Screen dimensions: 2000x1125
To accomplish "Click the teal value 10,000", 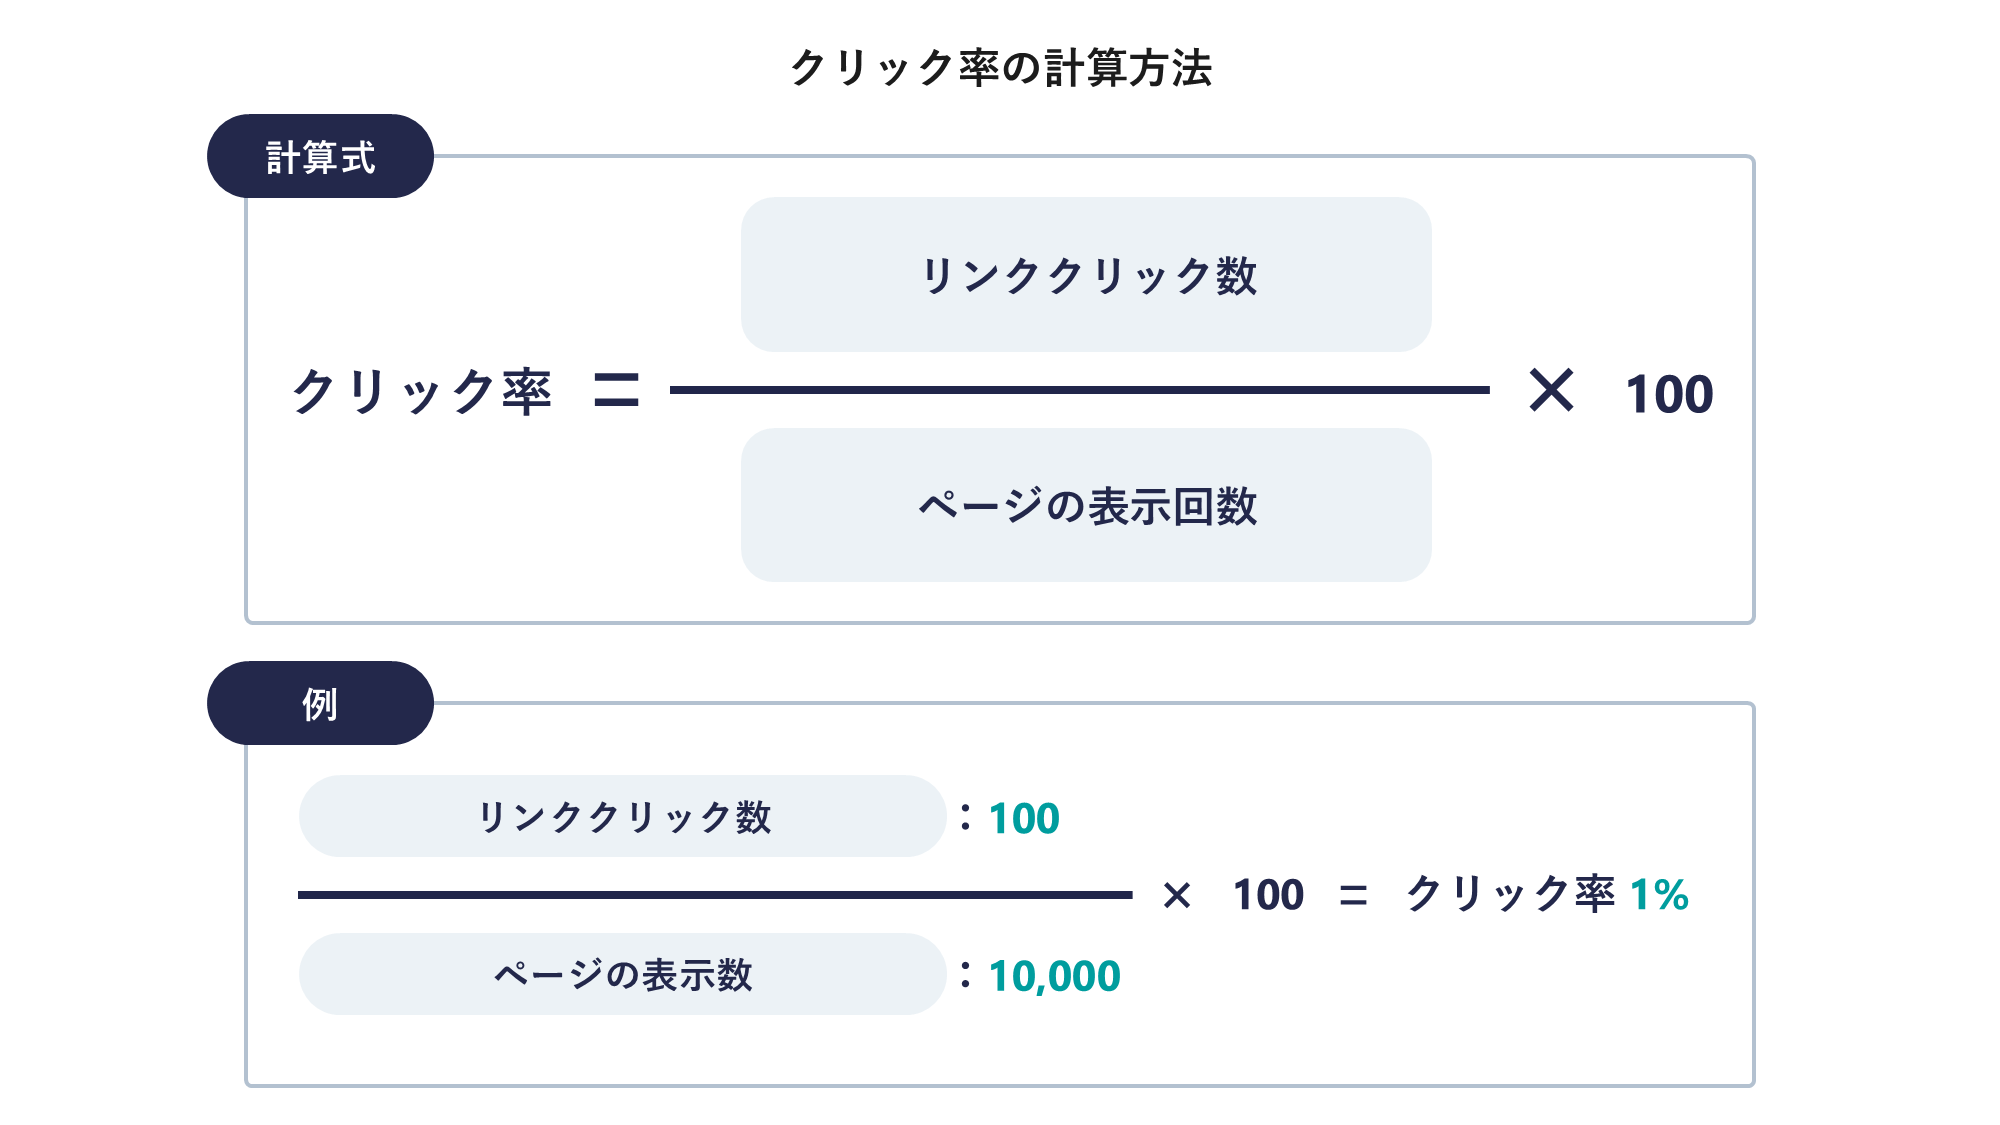I will 1054,976.
